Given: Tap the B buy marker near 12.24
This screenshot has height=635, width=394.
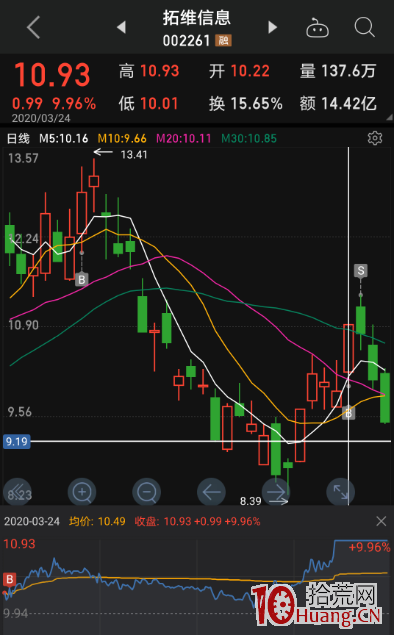Looking at the screenshot, I should coord(82,279).
